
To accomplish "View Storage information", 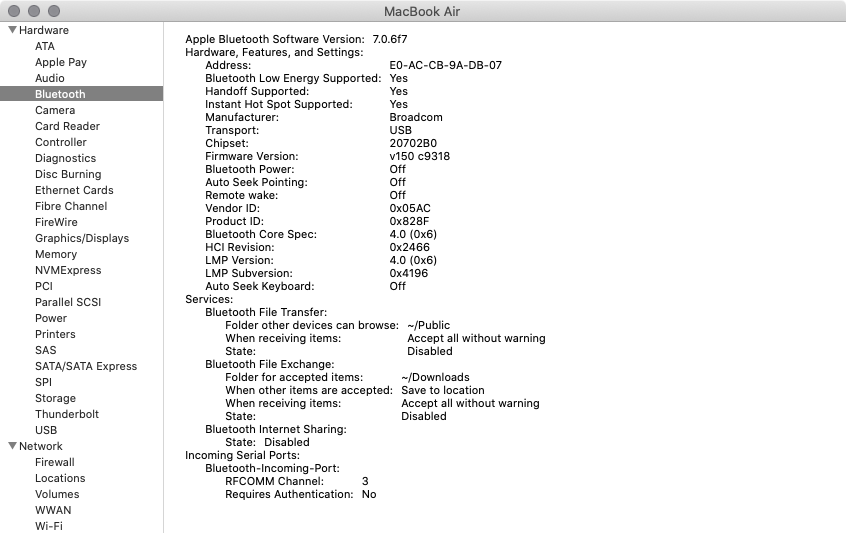I will pos(55,398).
